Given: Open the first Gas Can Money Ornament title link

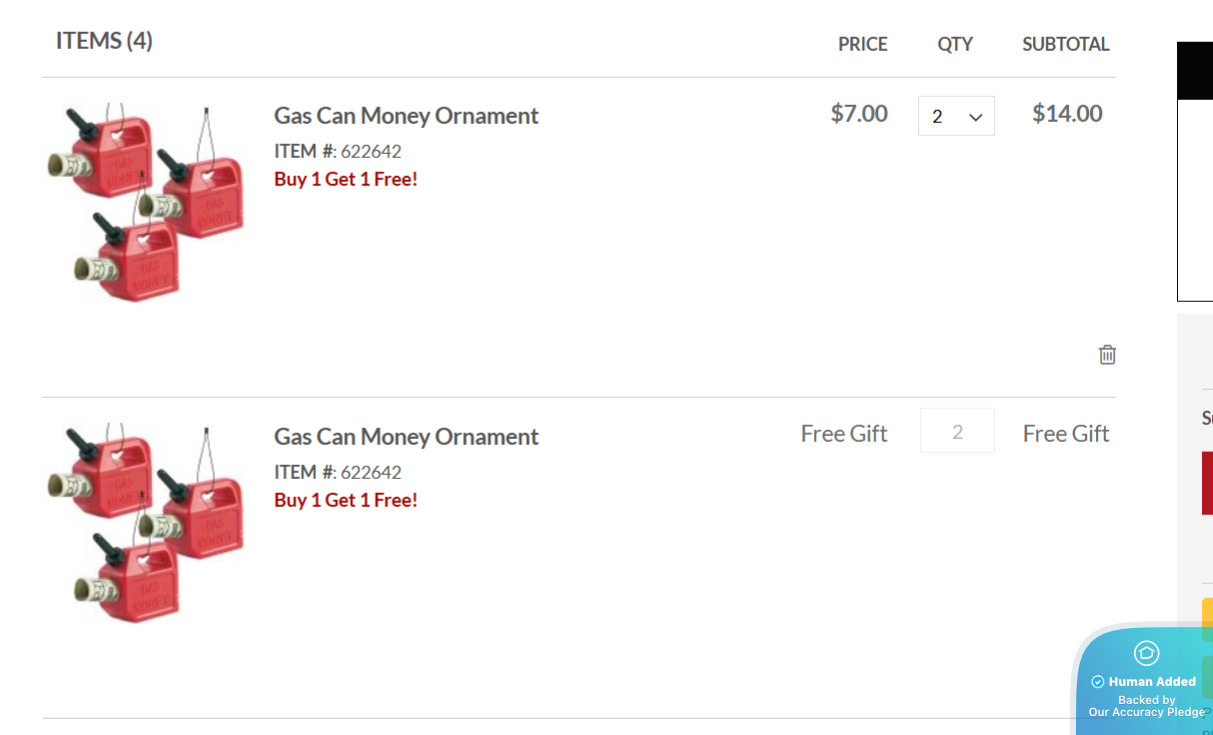Looking at the screenshot, I should click(x=406, y=115).
